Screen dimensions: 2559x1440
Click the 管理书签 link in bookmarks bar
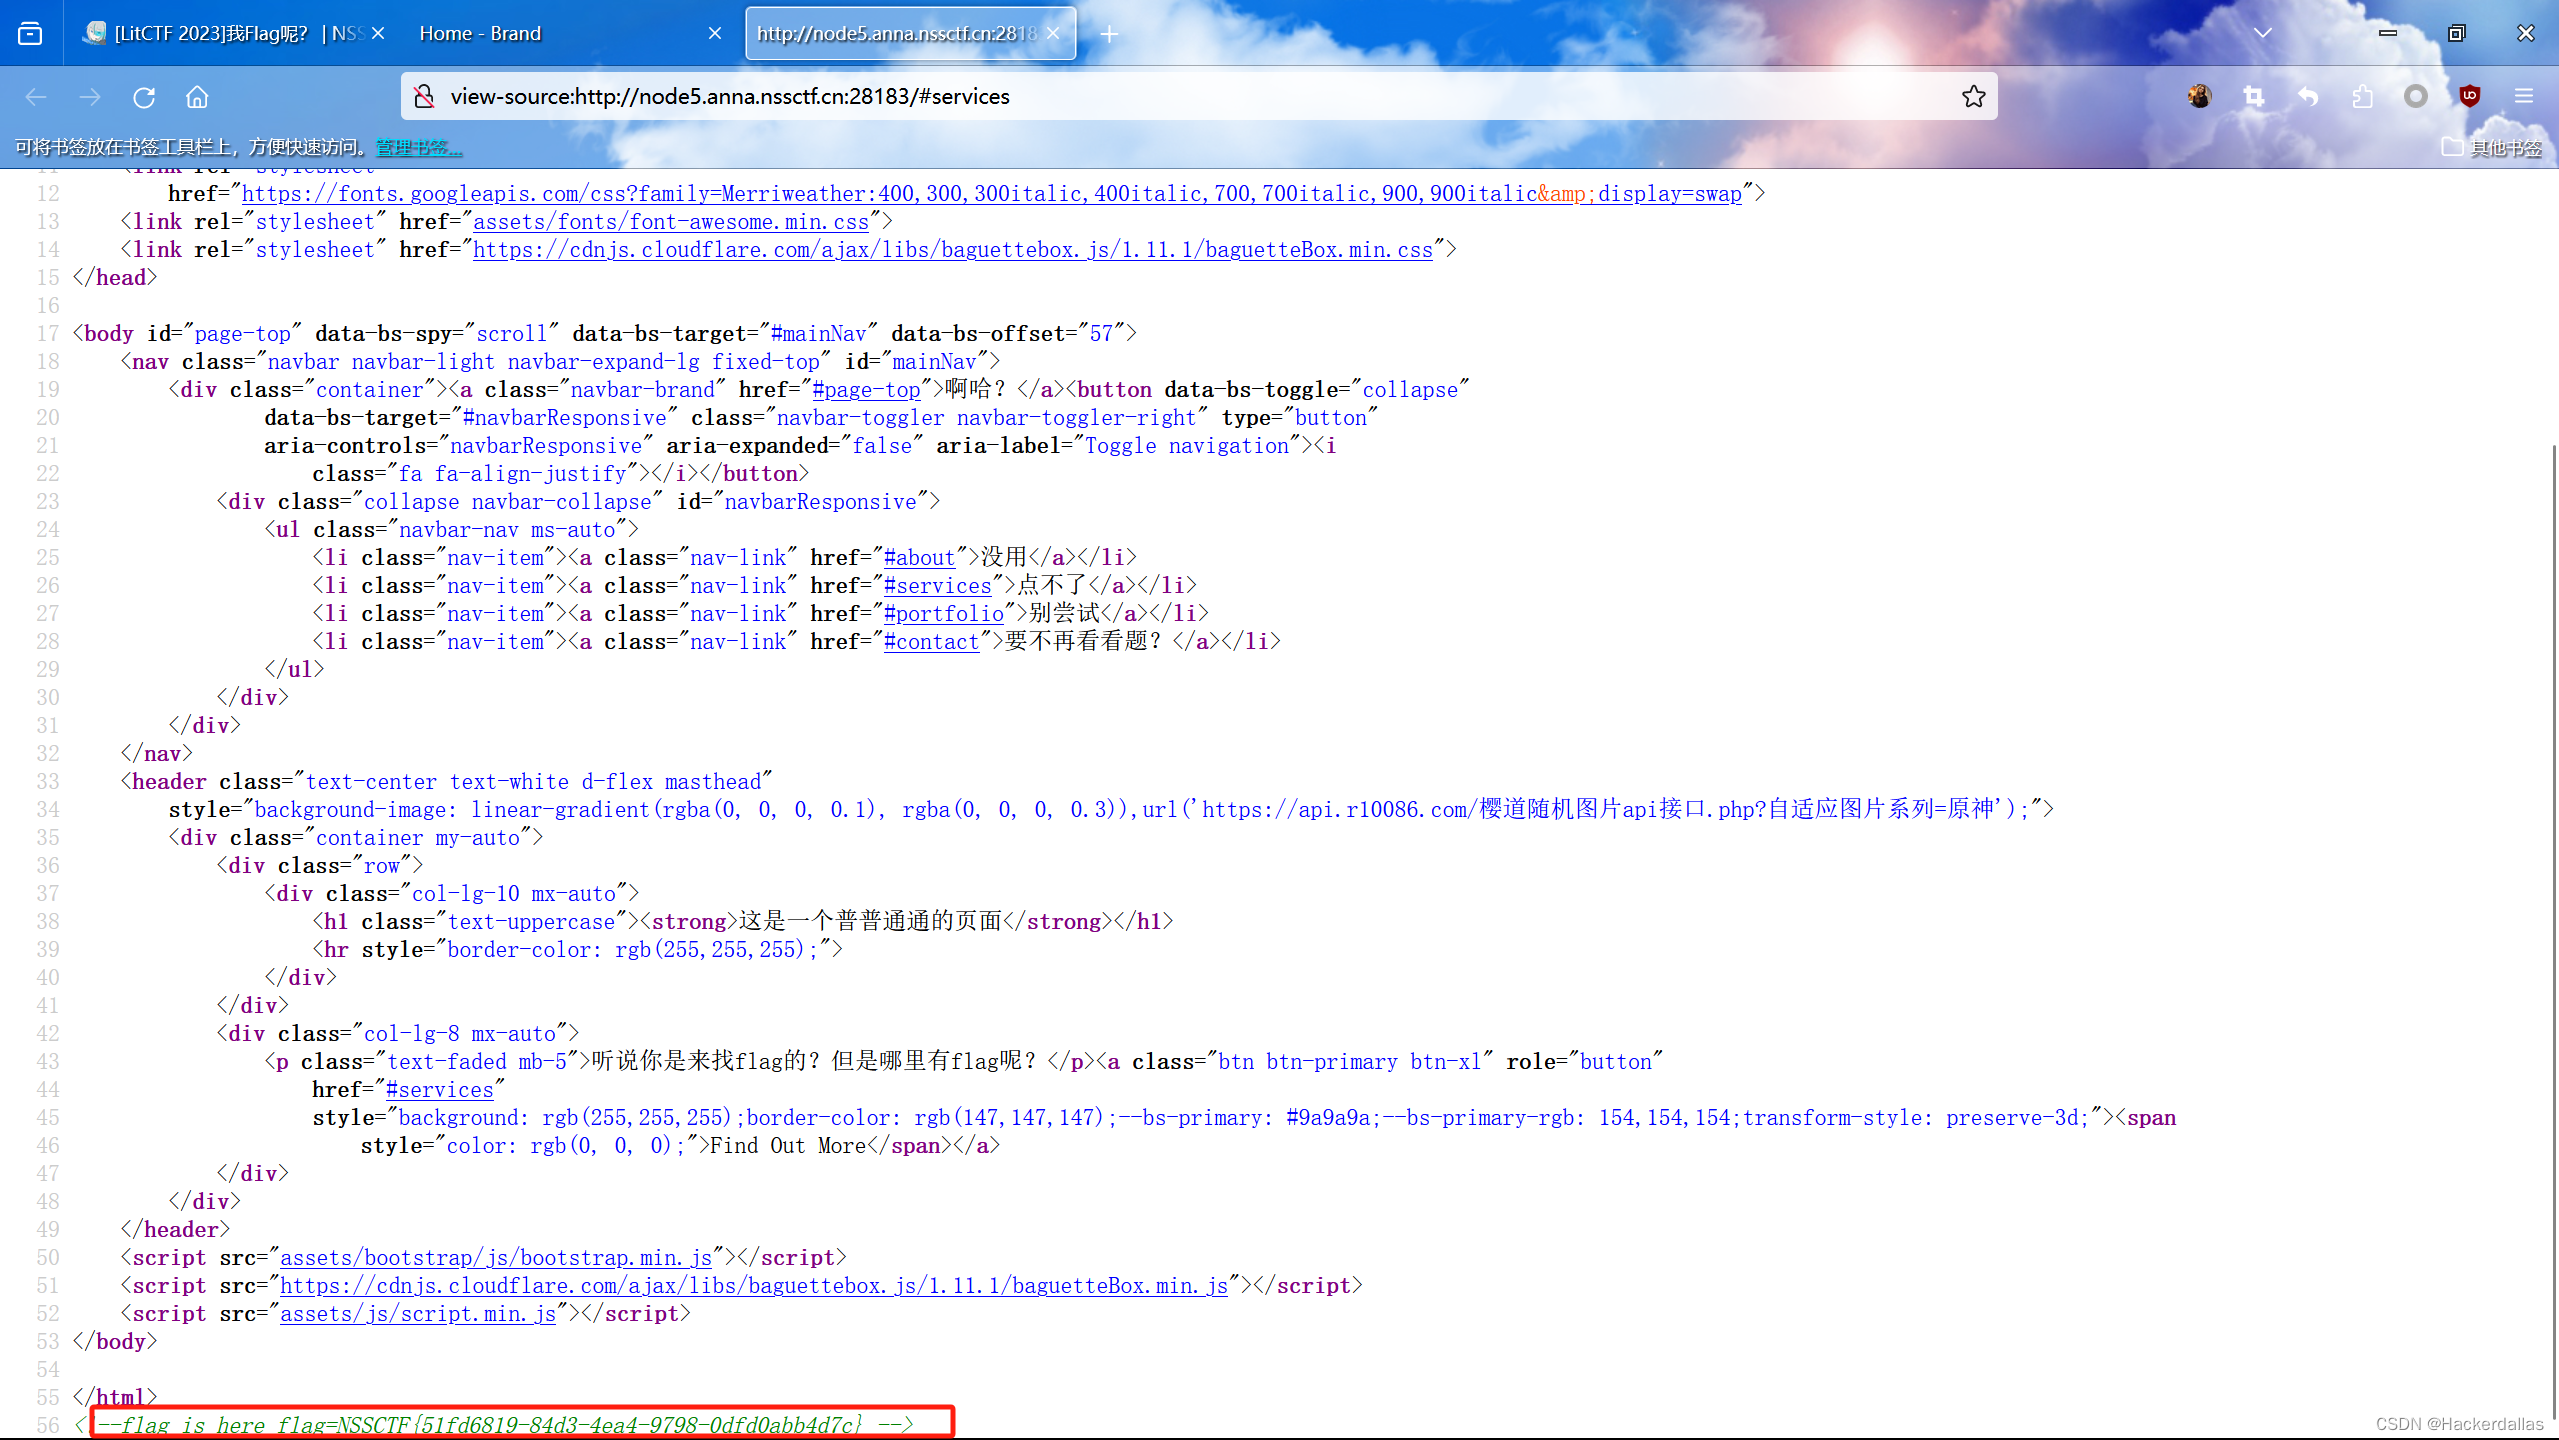click(x=416, y=147)
